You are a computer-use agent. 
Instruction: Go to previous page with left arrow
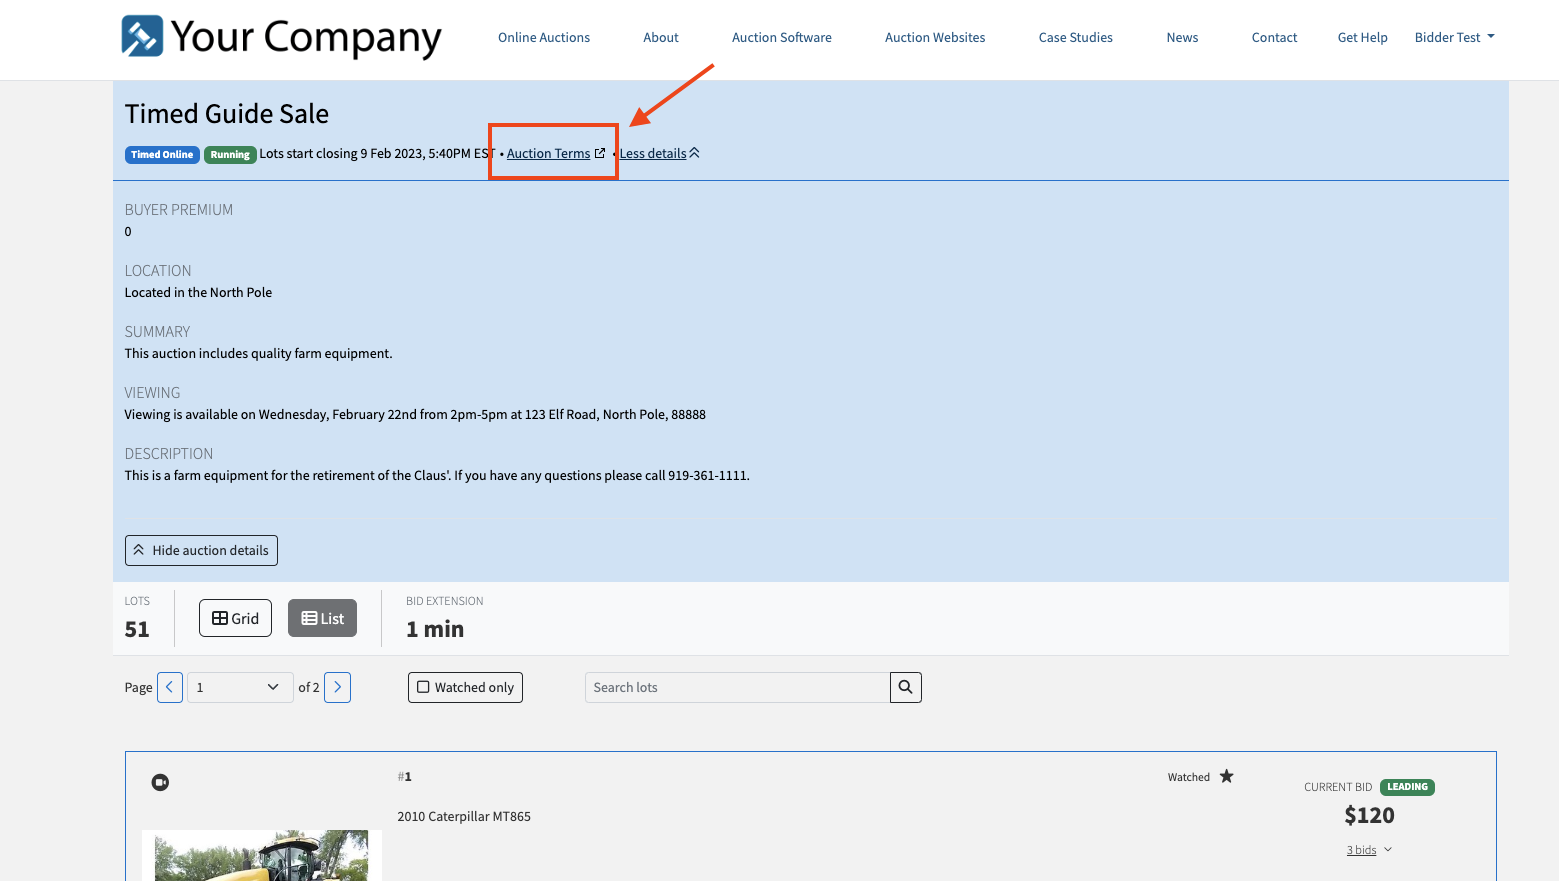[170, 687]
